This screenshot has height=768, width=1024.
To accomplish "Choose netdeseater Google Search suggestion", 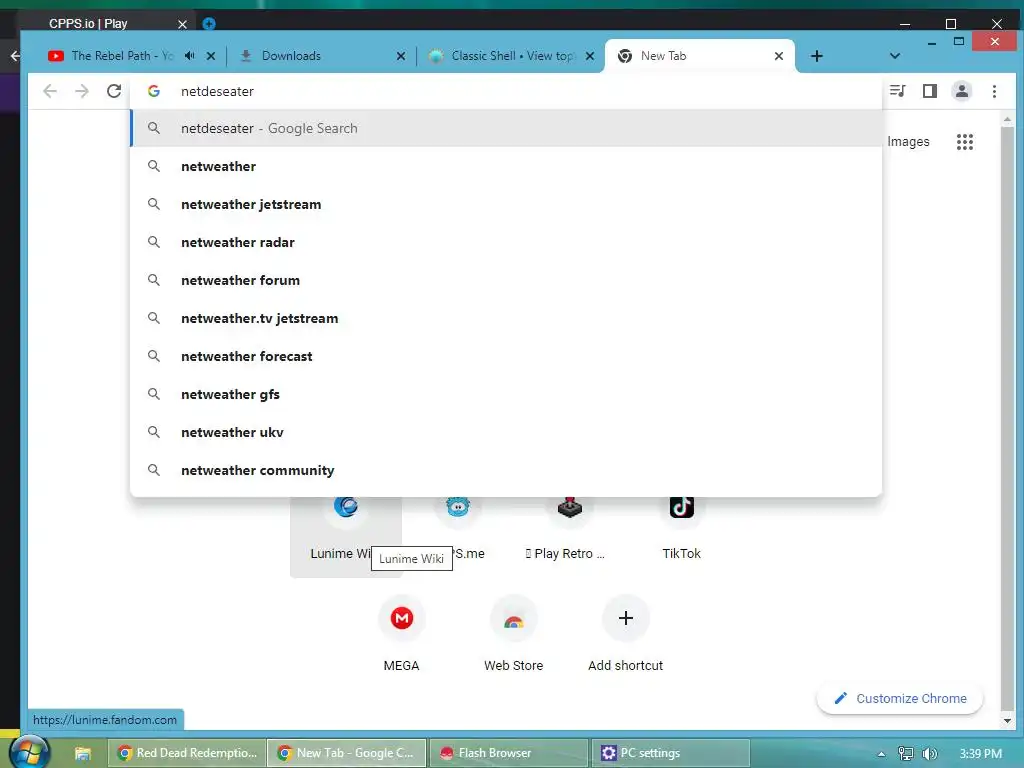I will (506, 128).
